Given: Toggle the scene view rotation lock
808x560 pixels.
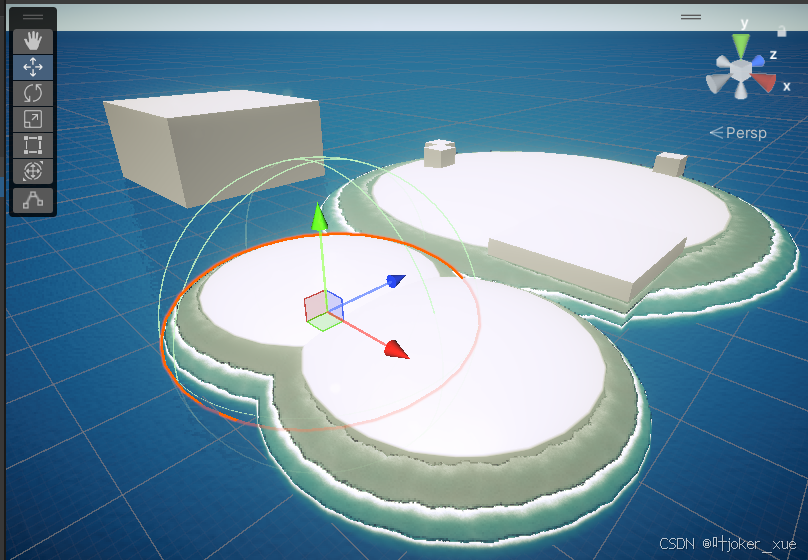Looking at the screenshot, I should coord(782,31).
